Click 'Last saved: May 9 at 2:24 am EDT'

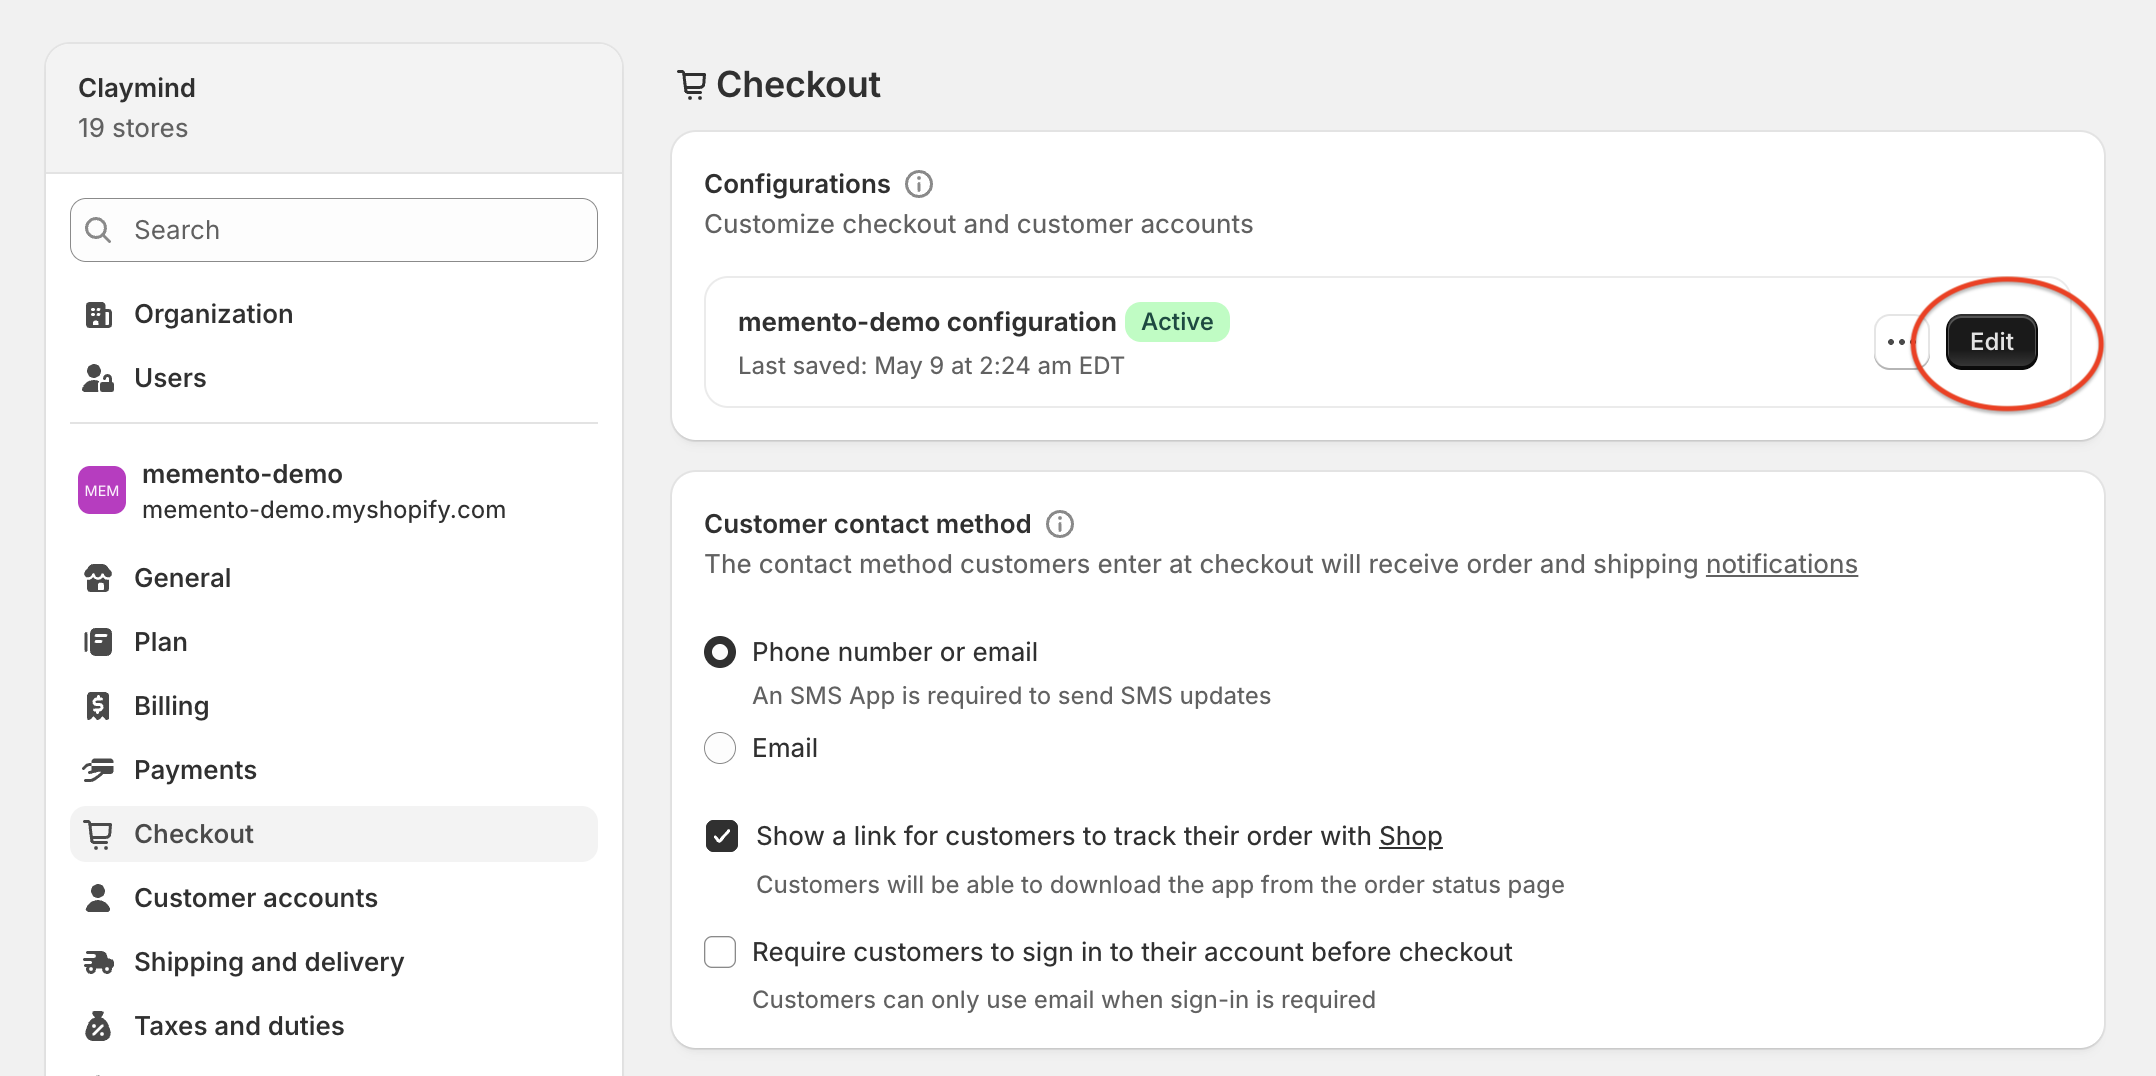pos(931,367)
